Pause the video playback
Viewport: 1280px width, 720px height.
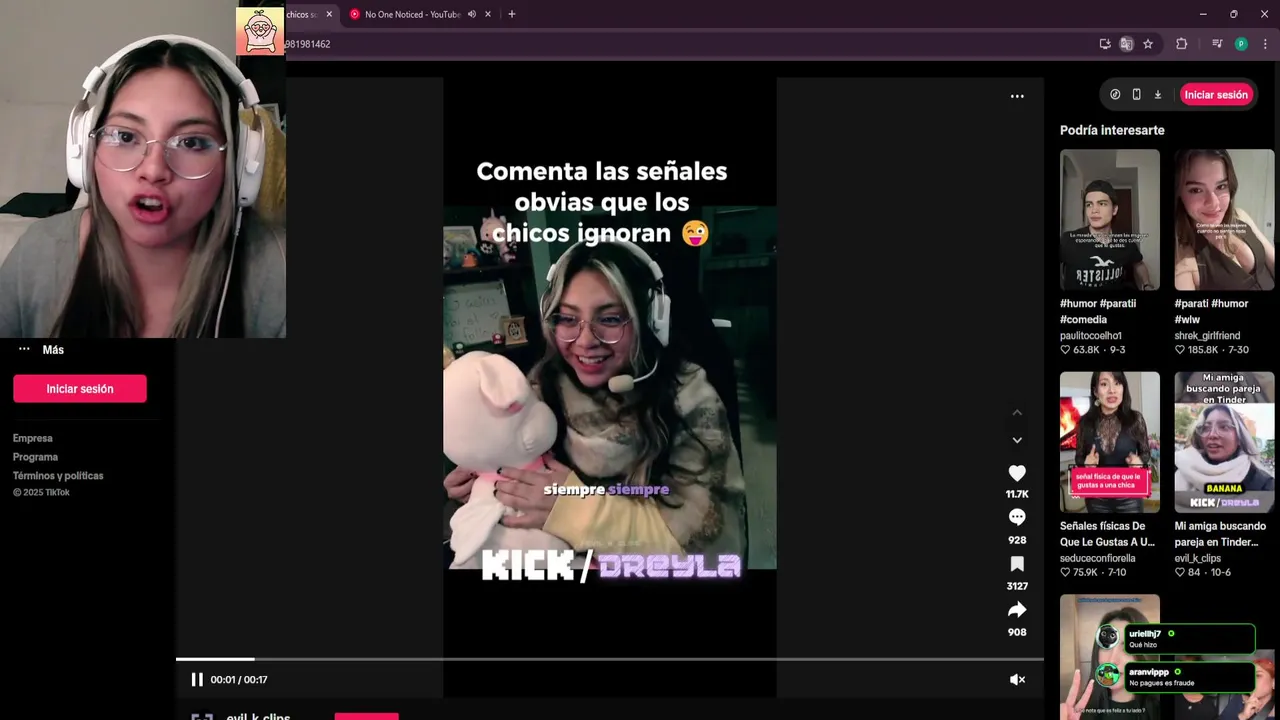point(197,679)
